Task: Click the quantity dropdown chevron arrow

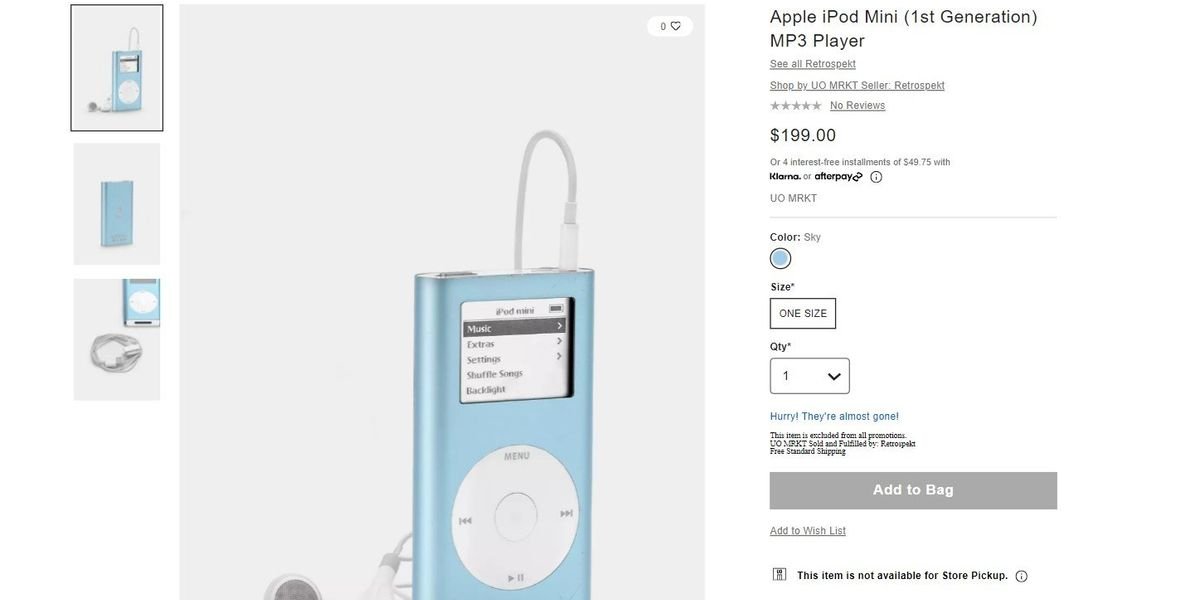Action: pos(834,377)
